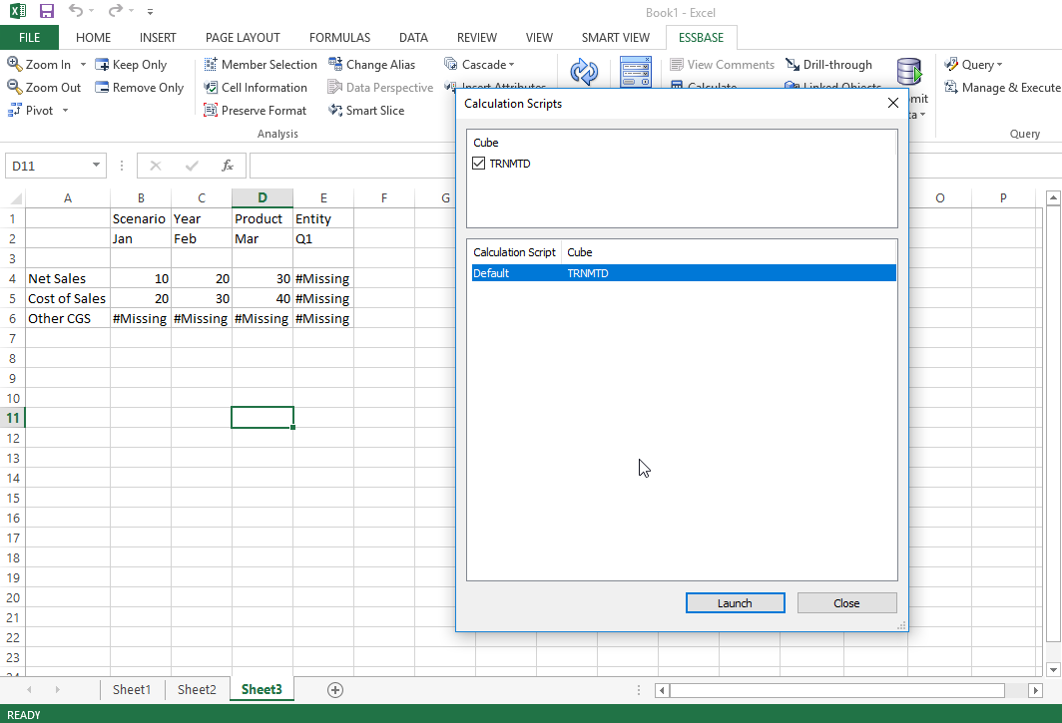The image size is (1062, 723).
Task: Select the Cost of Sales cell
Action: [x=68, y=298]
